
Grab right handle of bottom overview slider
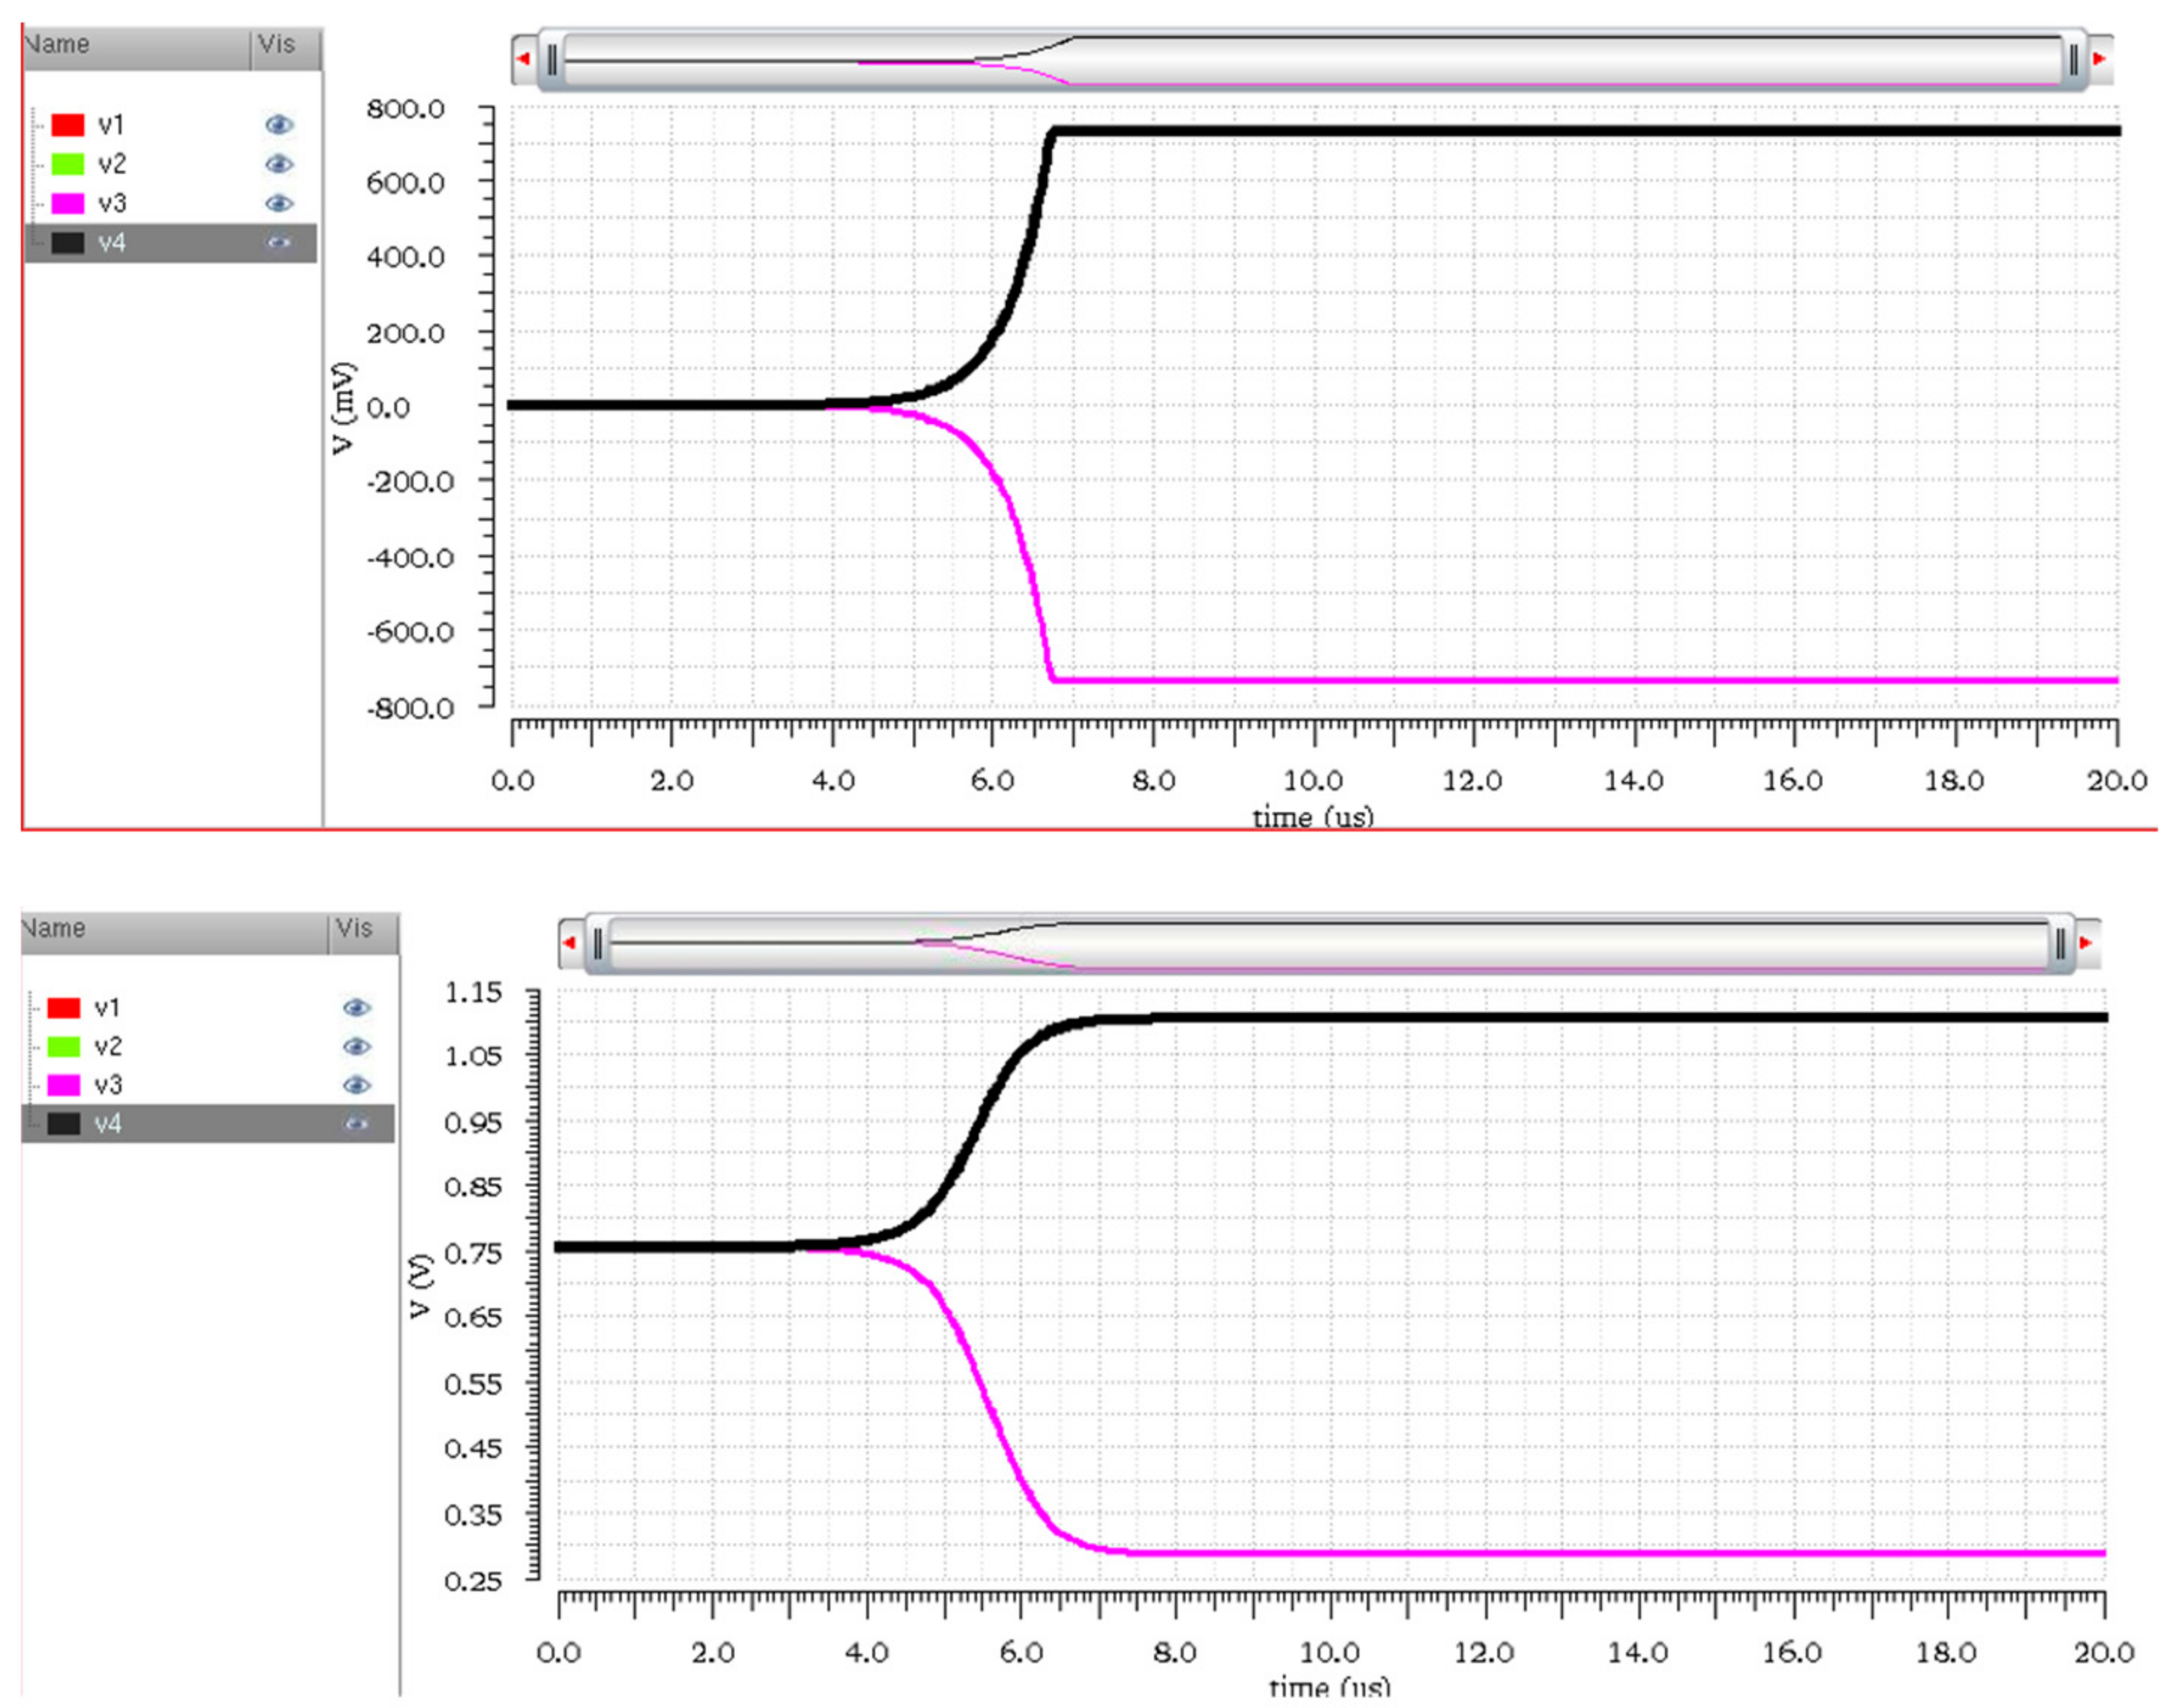[2061, 943]
